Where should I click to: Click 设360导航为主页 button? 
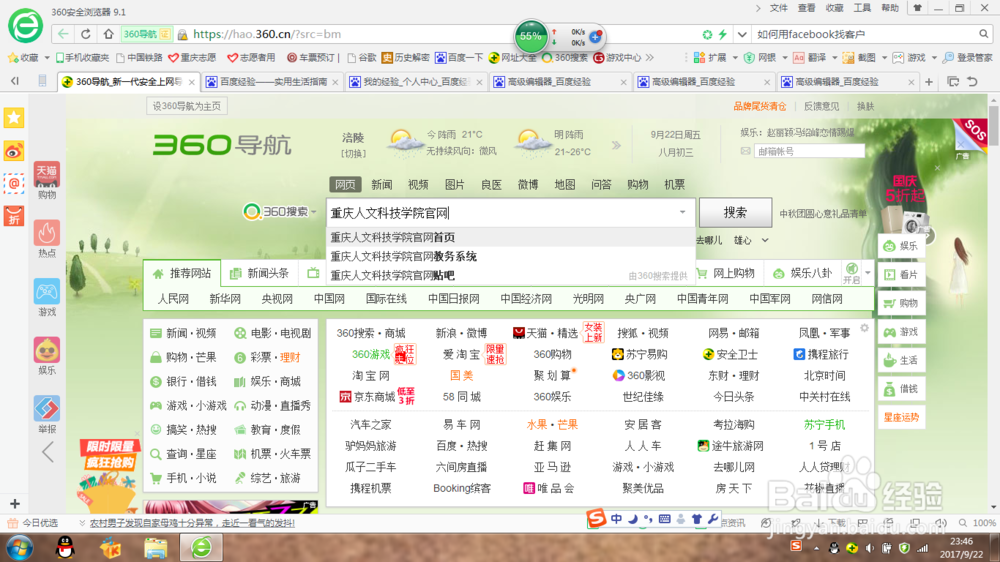tap(186, 106)
